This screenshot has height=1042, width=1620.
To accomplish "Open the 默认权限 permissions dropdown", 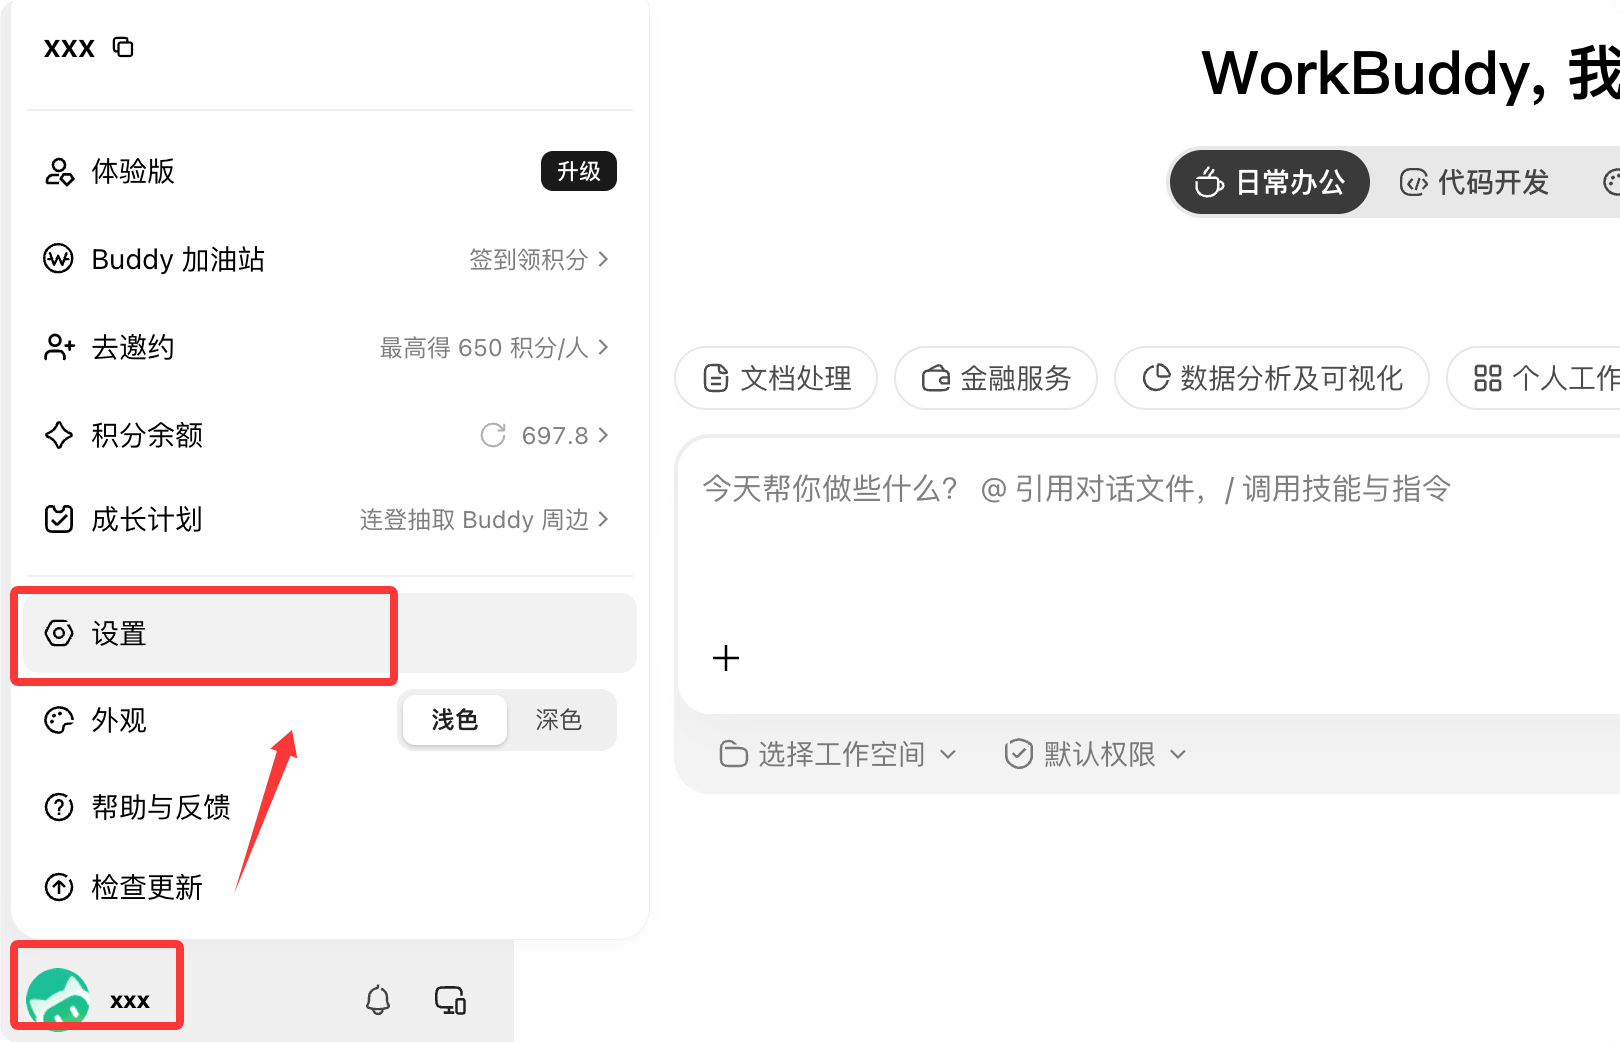I will 1095,754.
